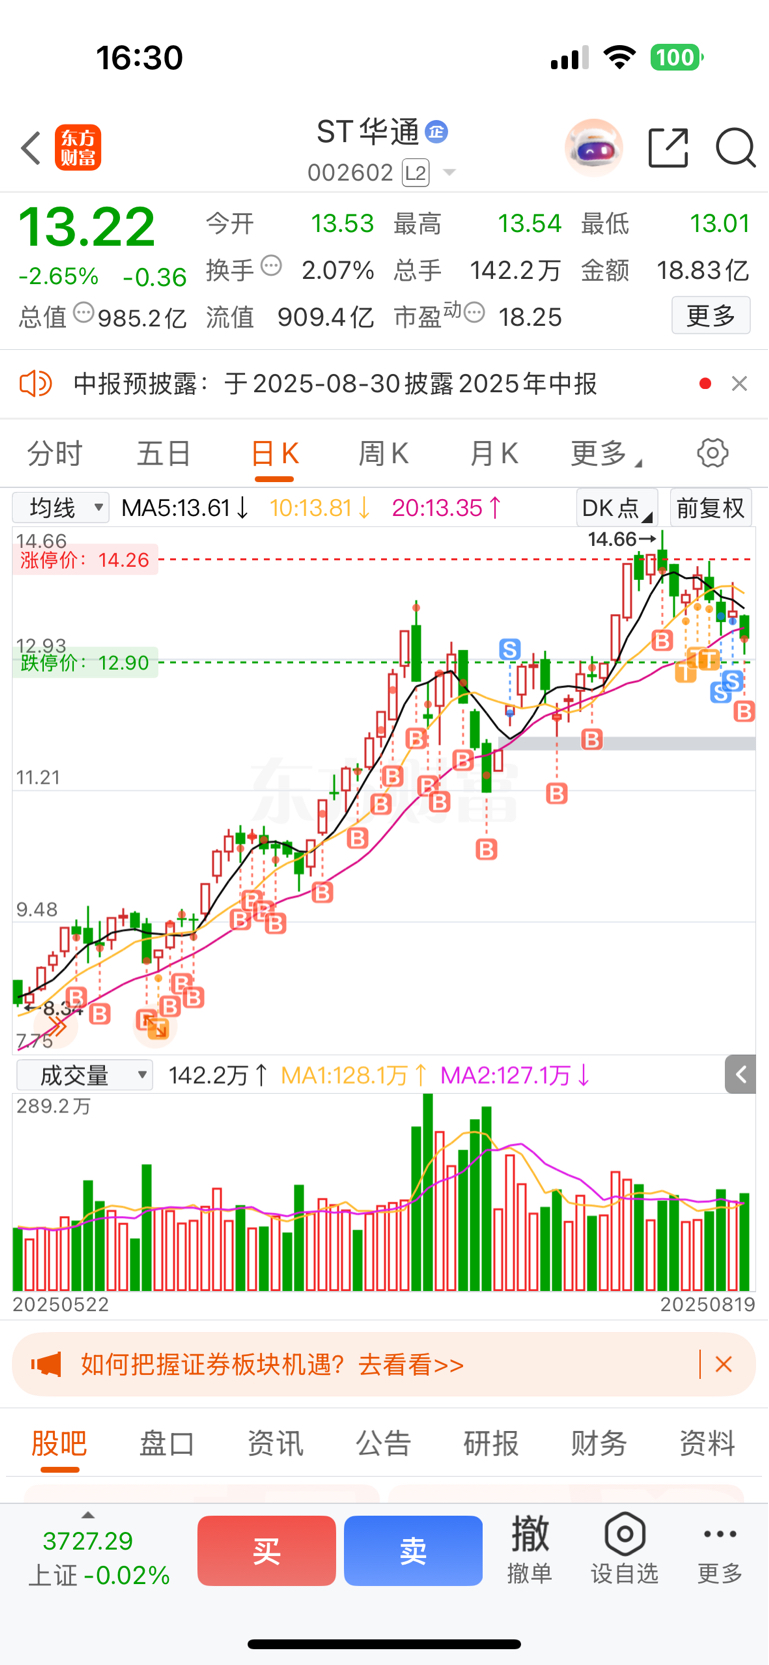Tap the megaphone icon in banner

pos(46,1365)
